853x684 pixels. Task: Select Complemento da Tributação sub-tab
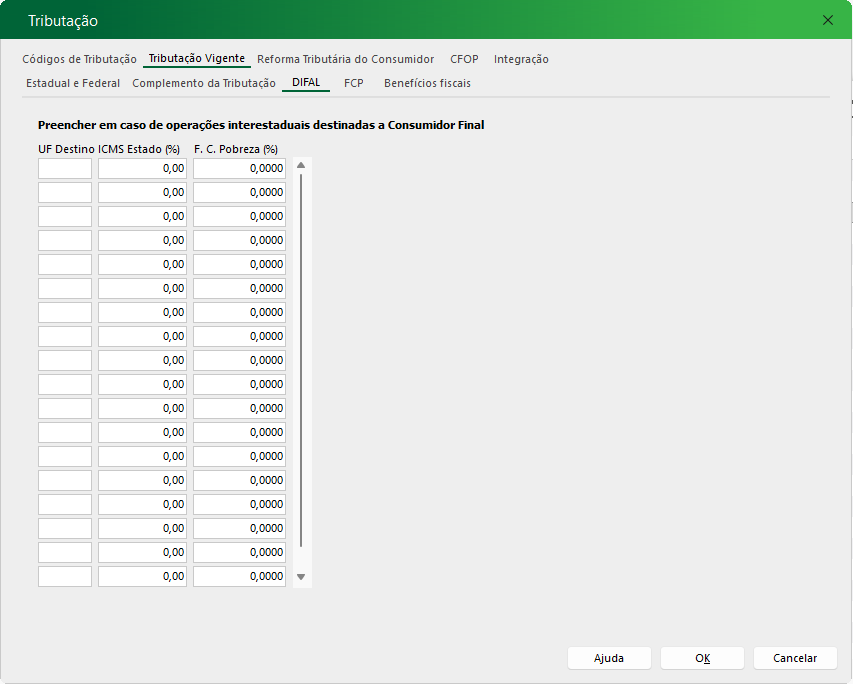[x=204, y=83]
